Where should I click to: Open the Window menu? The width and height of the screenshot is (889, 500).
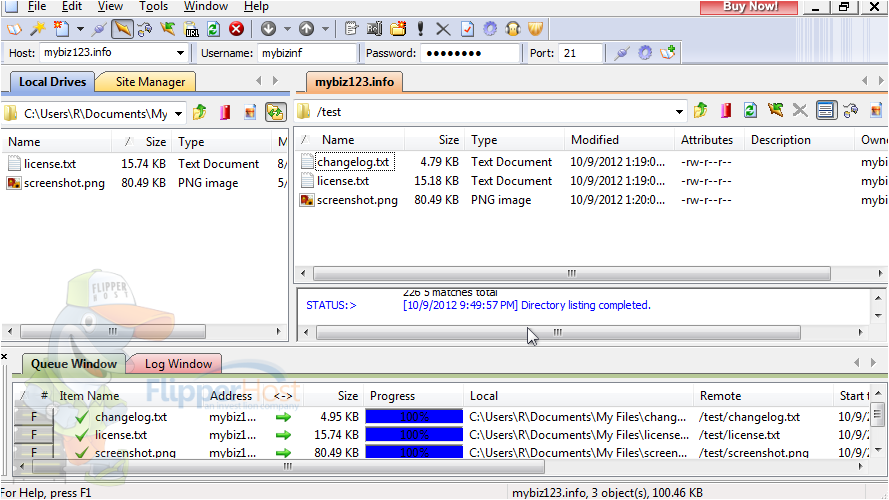(206, 6)
